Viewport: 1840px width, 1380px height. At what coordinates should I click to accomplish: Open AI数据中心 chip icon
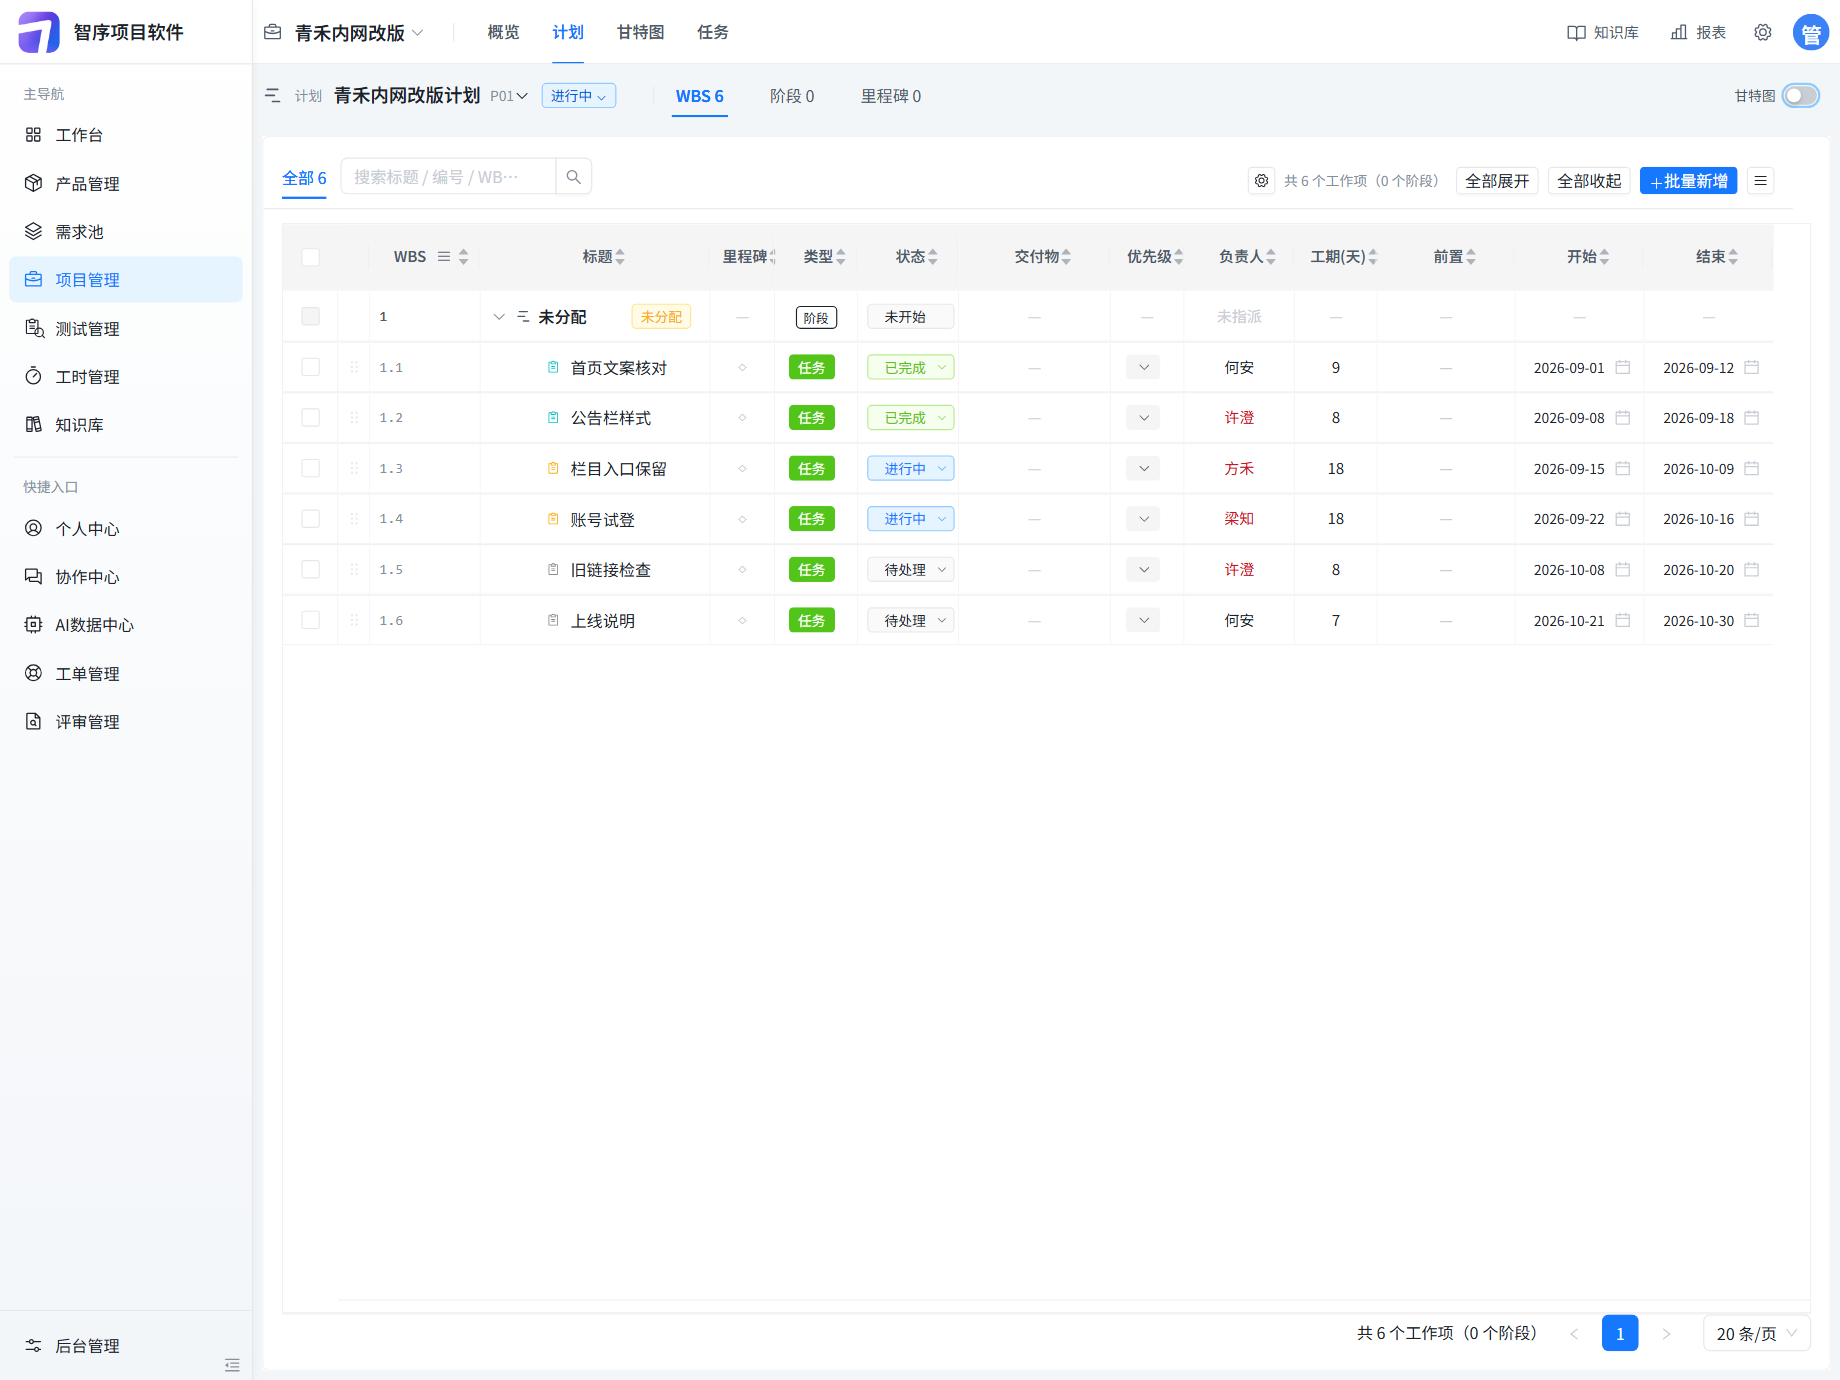pos(33,624)
